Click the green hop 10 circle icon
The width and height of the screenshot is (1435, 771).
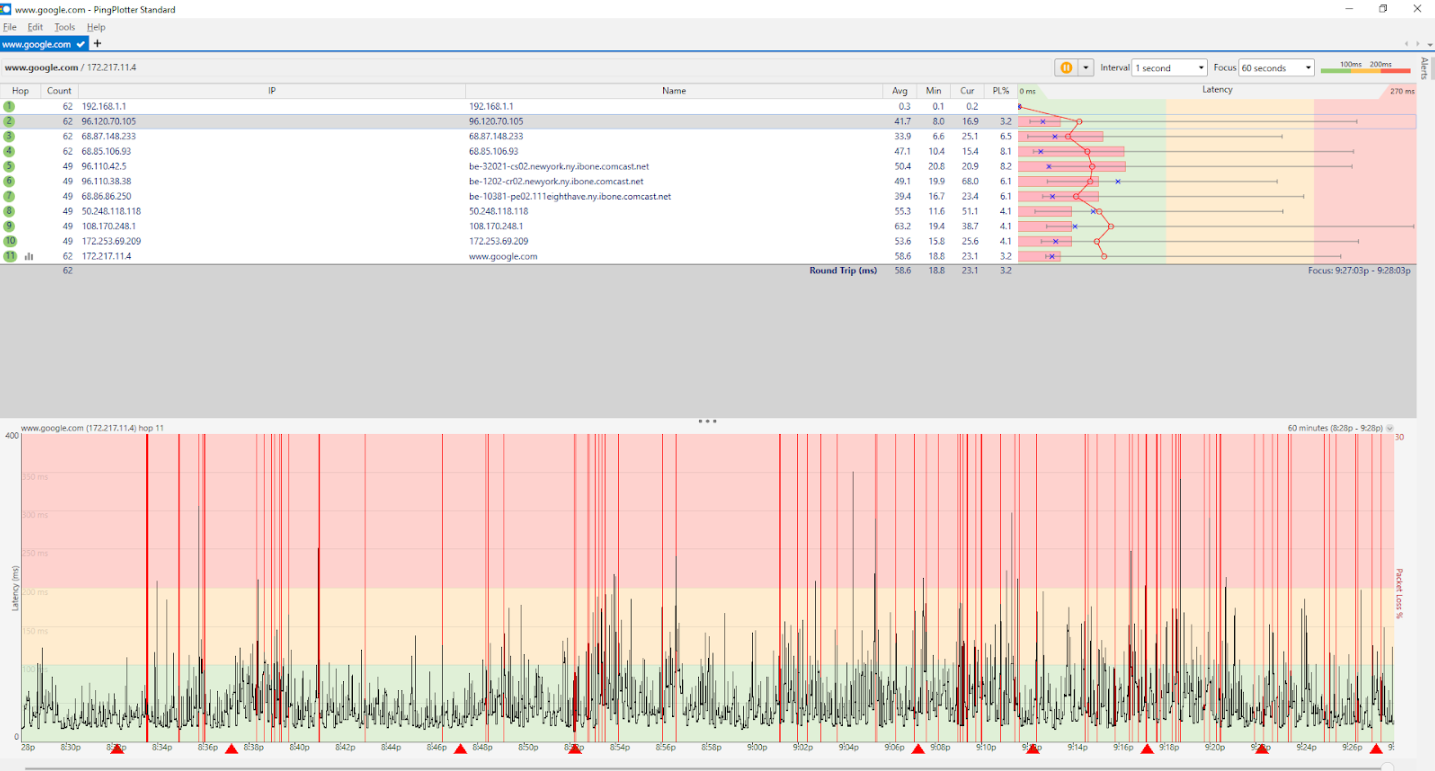point(9,241)
